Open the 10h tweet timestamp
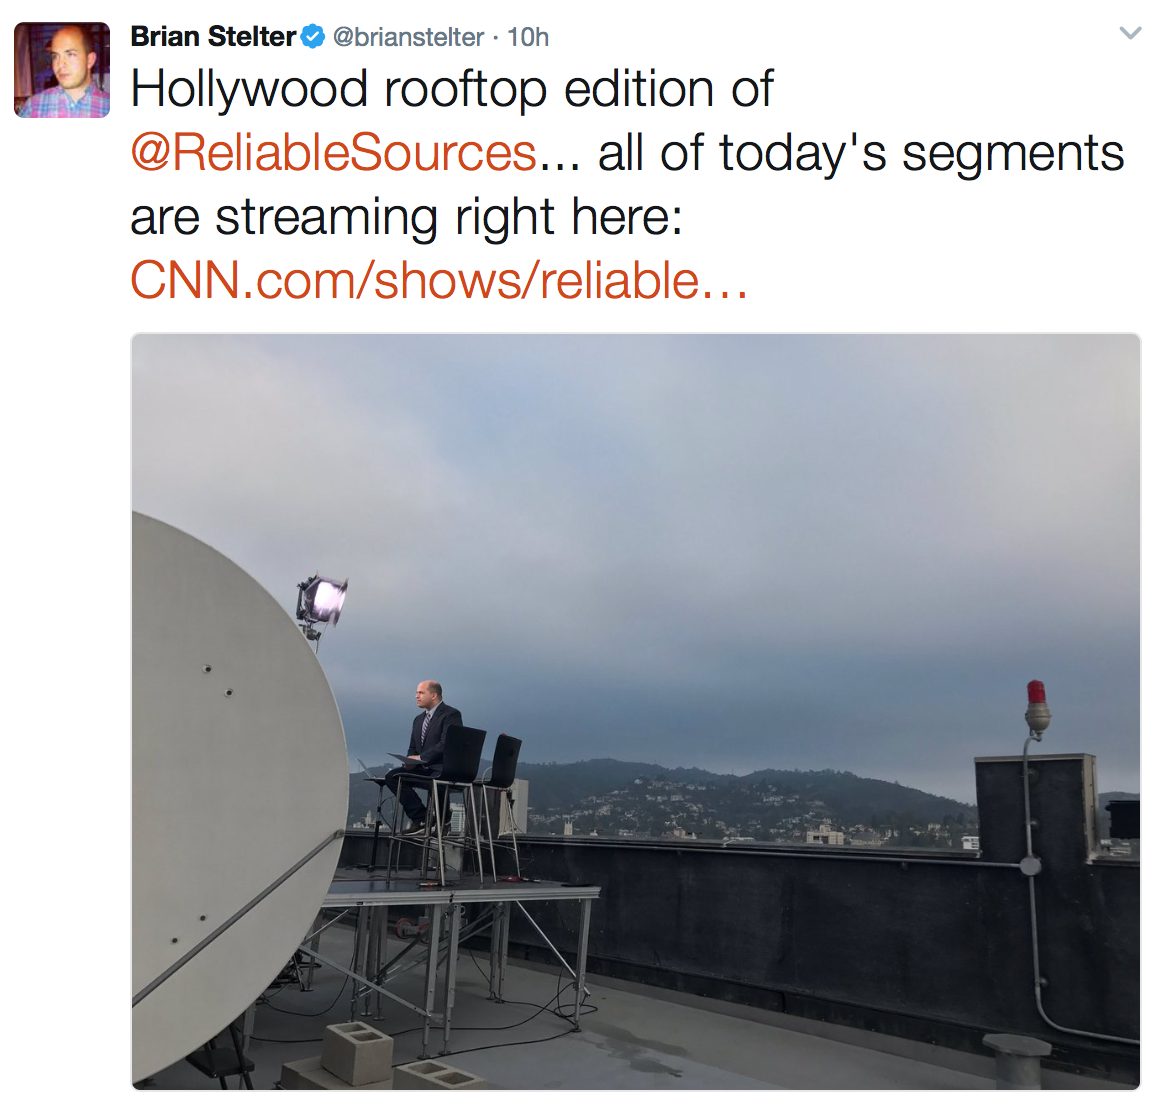 [528, 37]
